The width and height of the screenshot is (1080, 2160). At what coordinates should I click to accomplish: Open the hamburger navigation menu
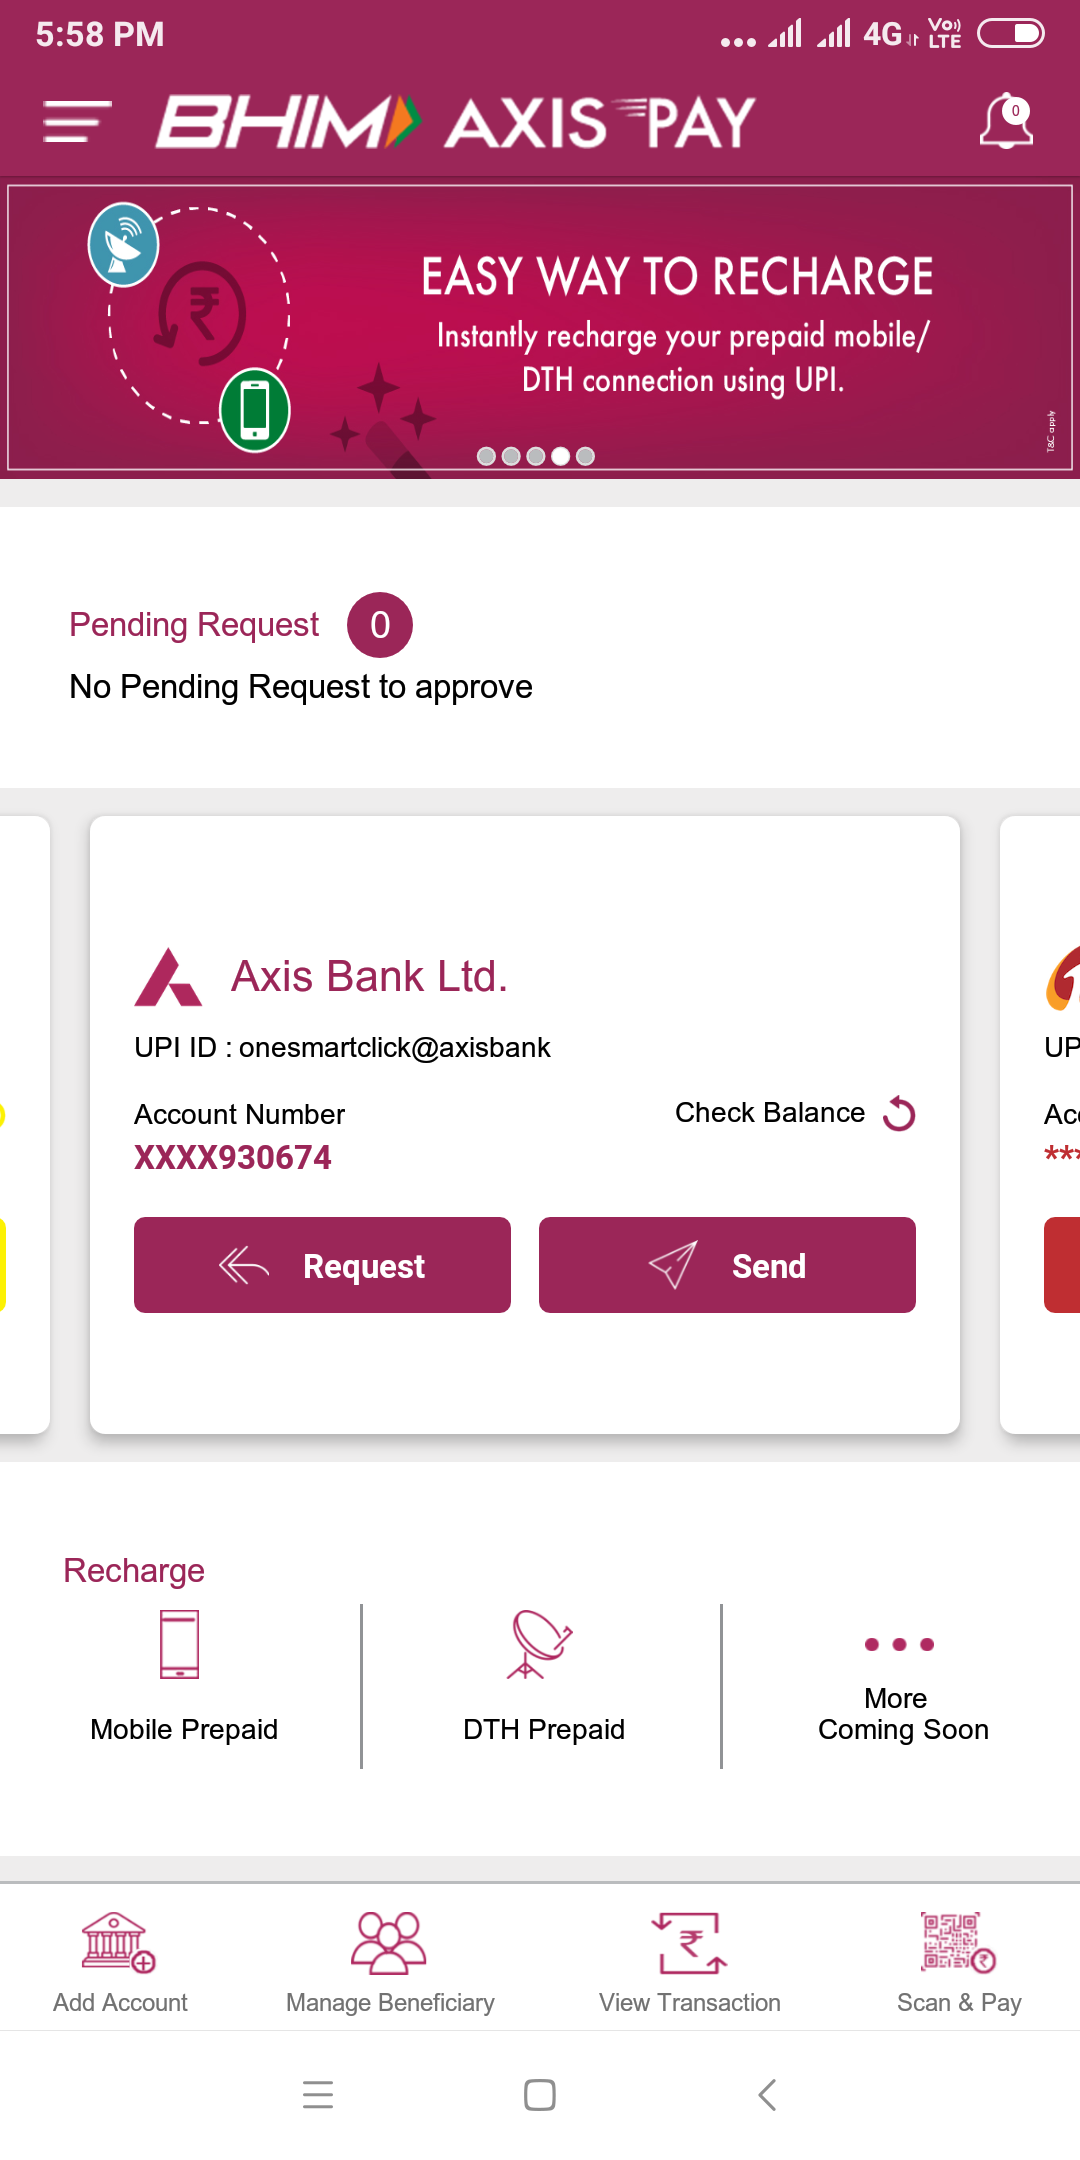[77, 122]
